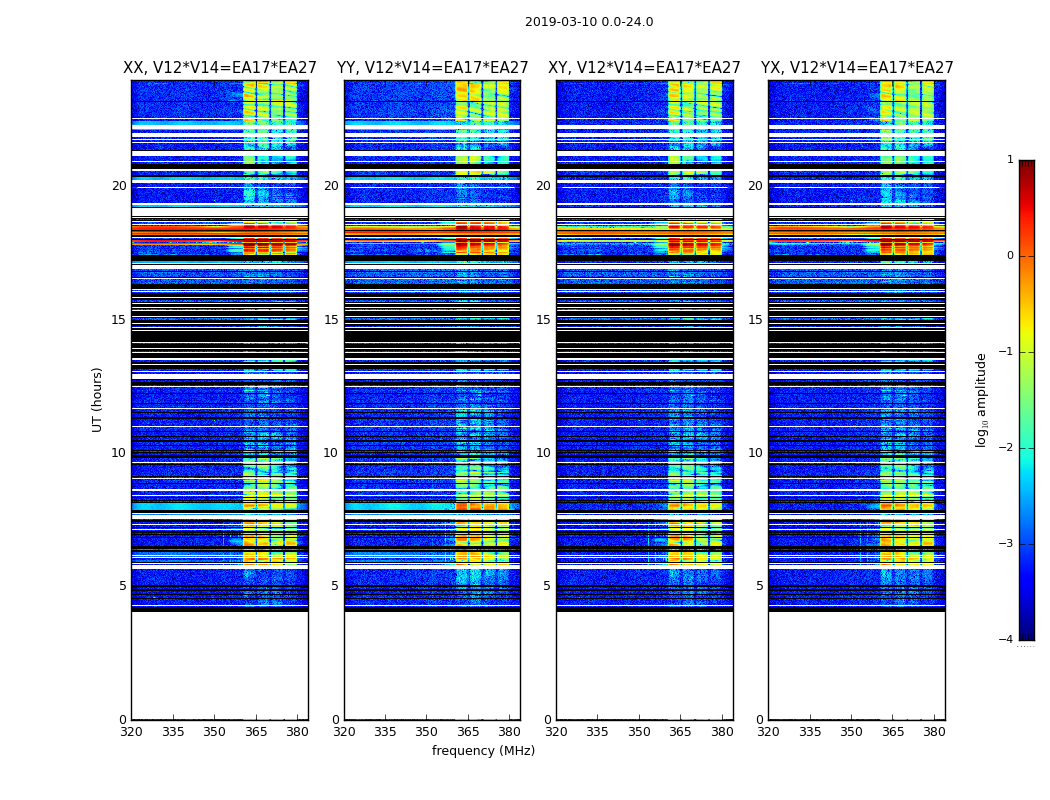Screen dimensions: 1050x800
Task: Click the log10 amplitude colorbar label
Action: click(x=982, y=400)
